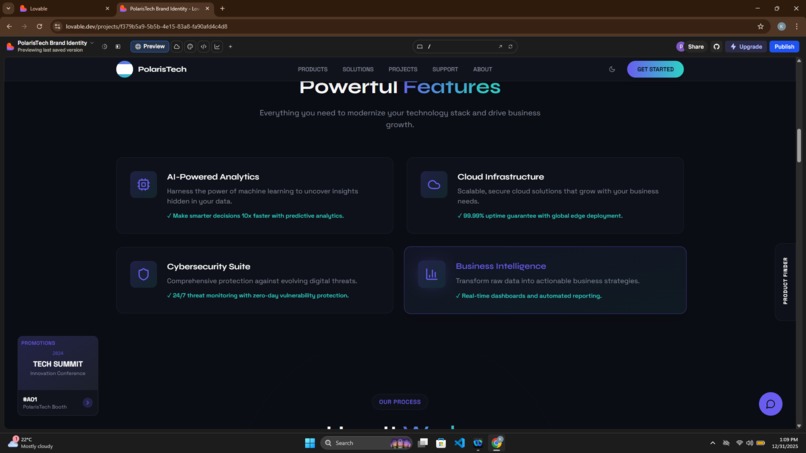Show hidden system tray icons
806x453 pixels.
click(x=712, y=443)
